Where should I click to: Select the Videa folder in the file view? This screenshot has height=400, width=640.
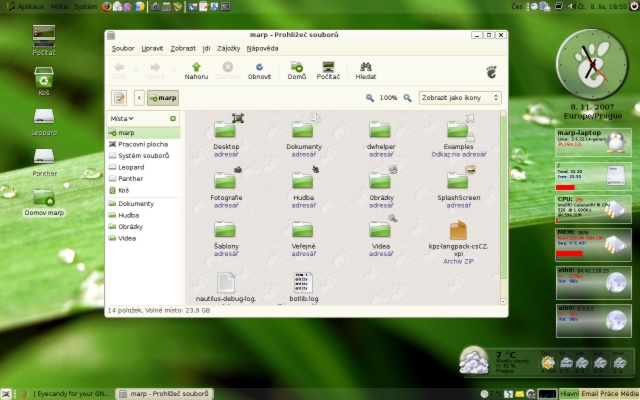(380, 229)
